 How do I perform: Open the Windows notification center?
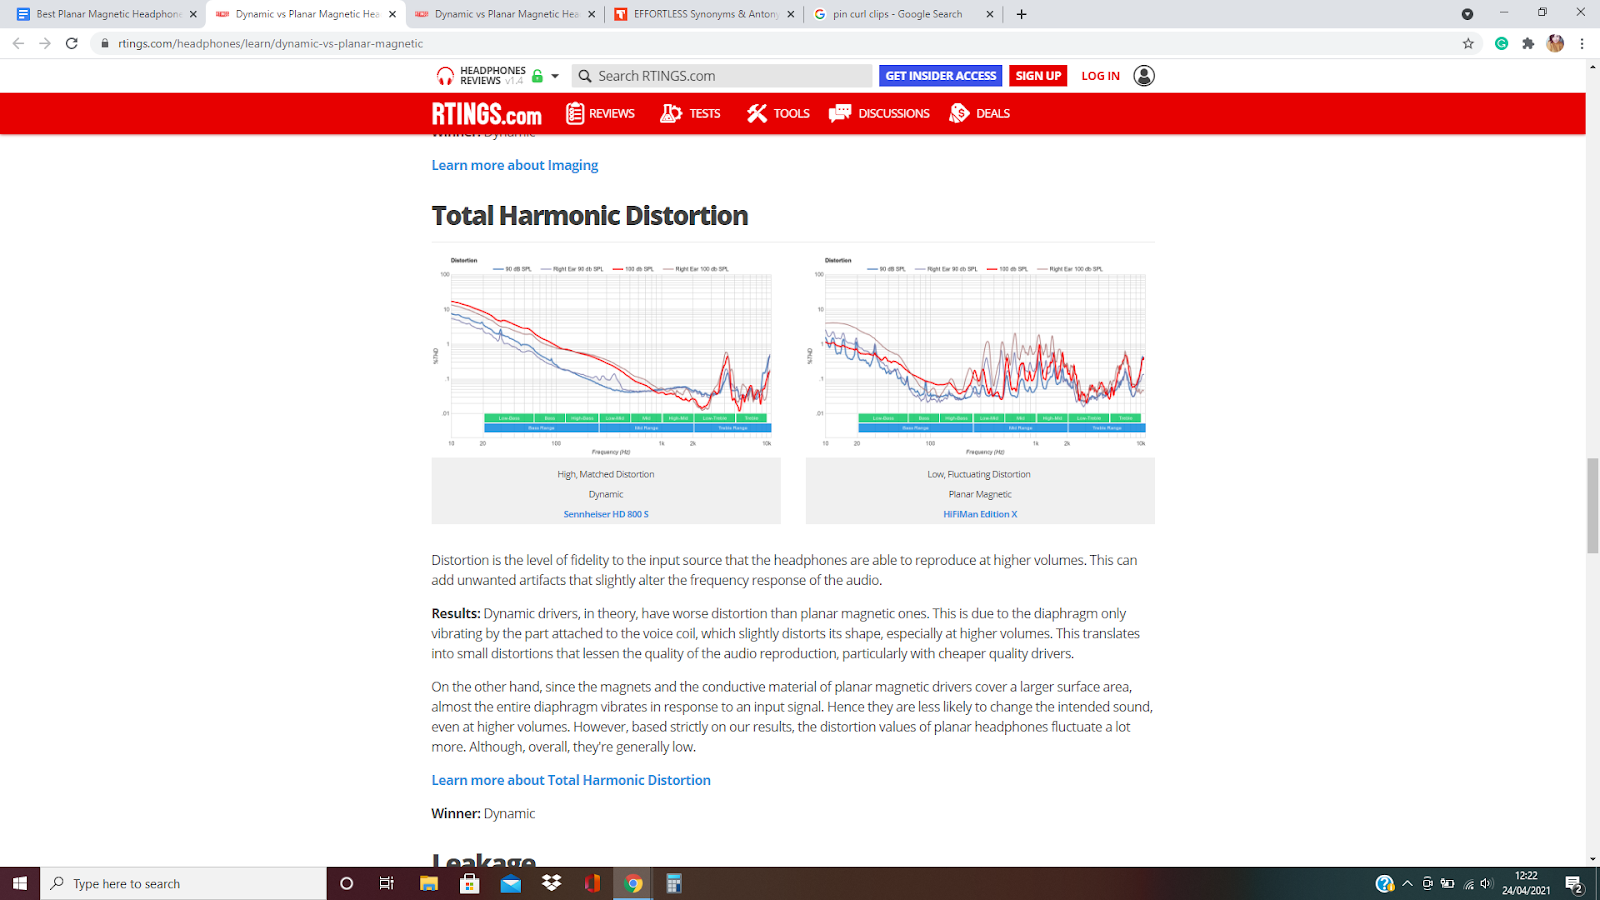tap(1574, 884)
